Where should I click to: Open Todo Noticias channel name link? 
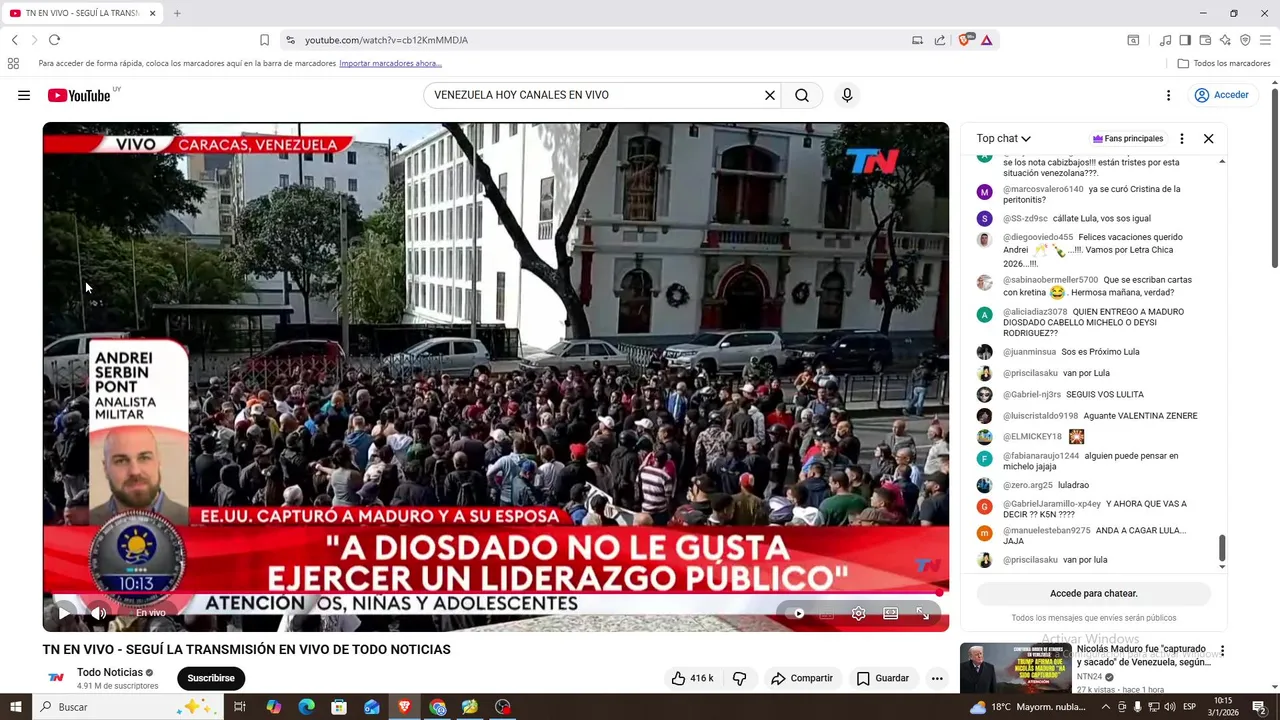click(110, 672)
